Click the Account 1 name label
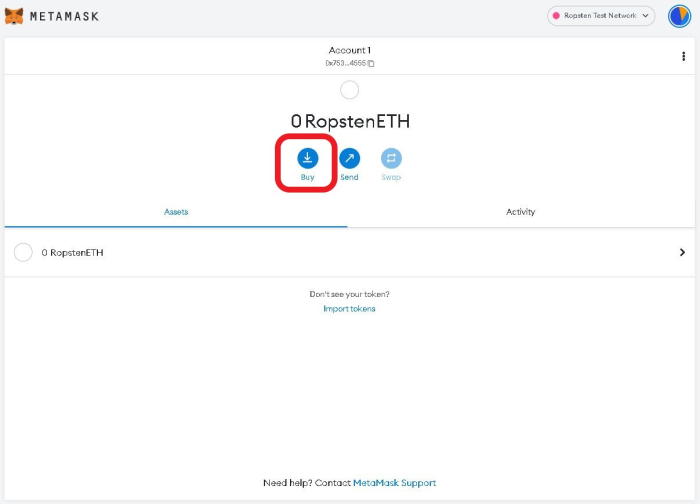This screenshot has width=700, height=504. pos(349,50)
